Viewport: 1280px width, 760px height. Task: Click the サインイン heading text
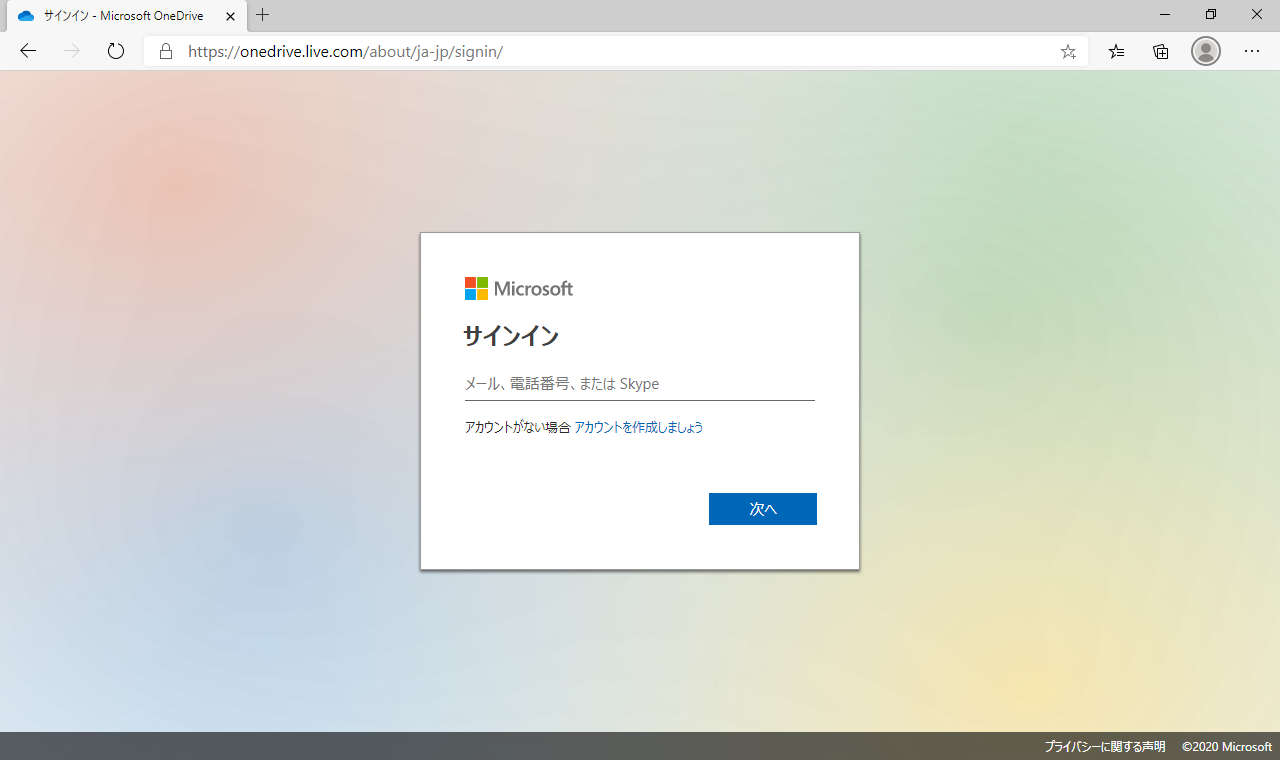click(511, 336)
